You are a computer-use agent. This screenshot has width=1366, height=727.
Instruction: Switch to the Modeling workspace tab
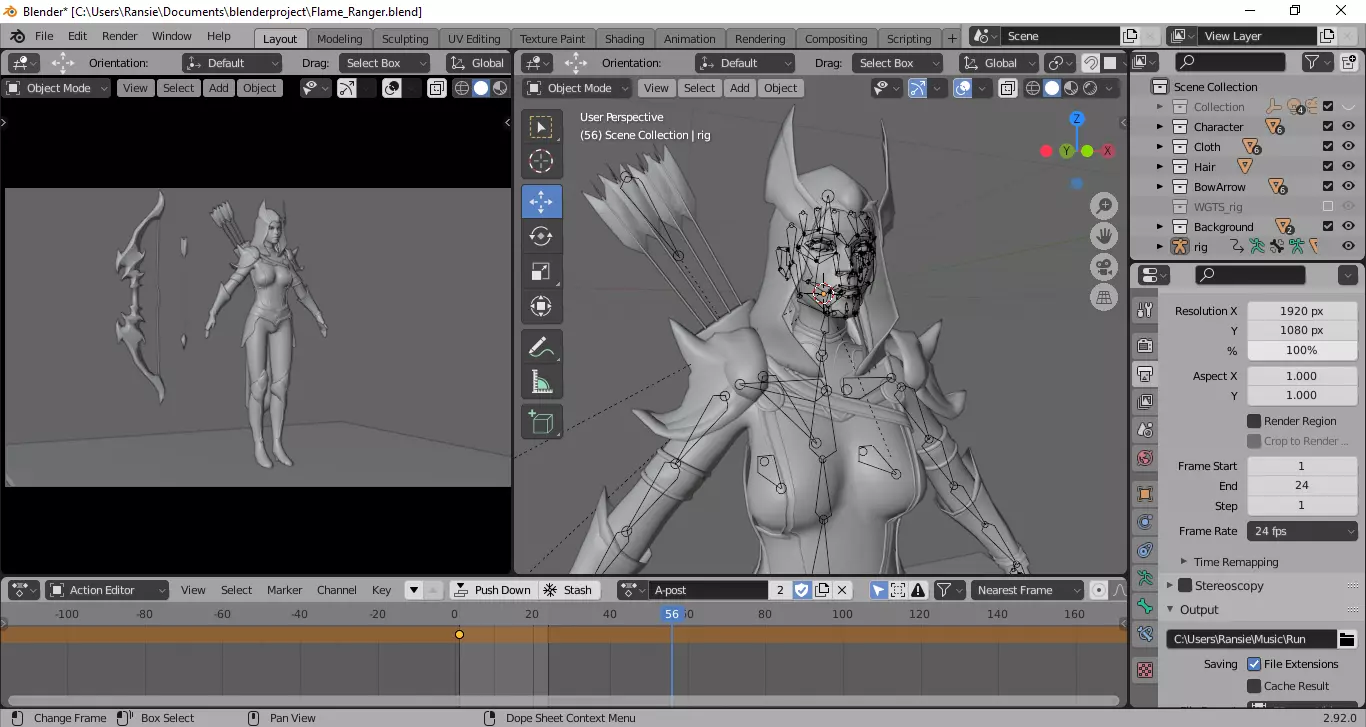pos(339,39)
